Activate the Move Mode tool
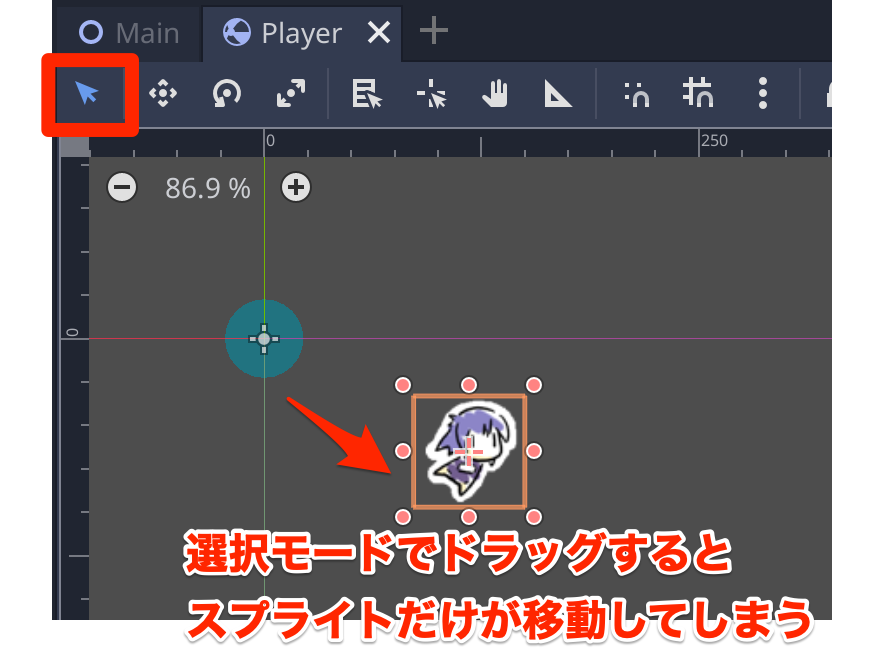 point(163,93)
